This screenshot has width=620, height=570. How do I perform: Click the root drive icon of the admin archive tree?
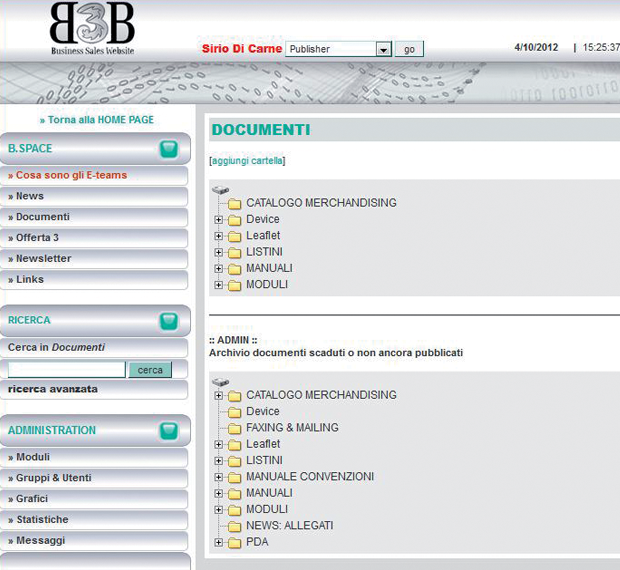coord(220,381)
